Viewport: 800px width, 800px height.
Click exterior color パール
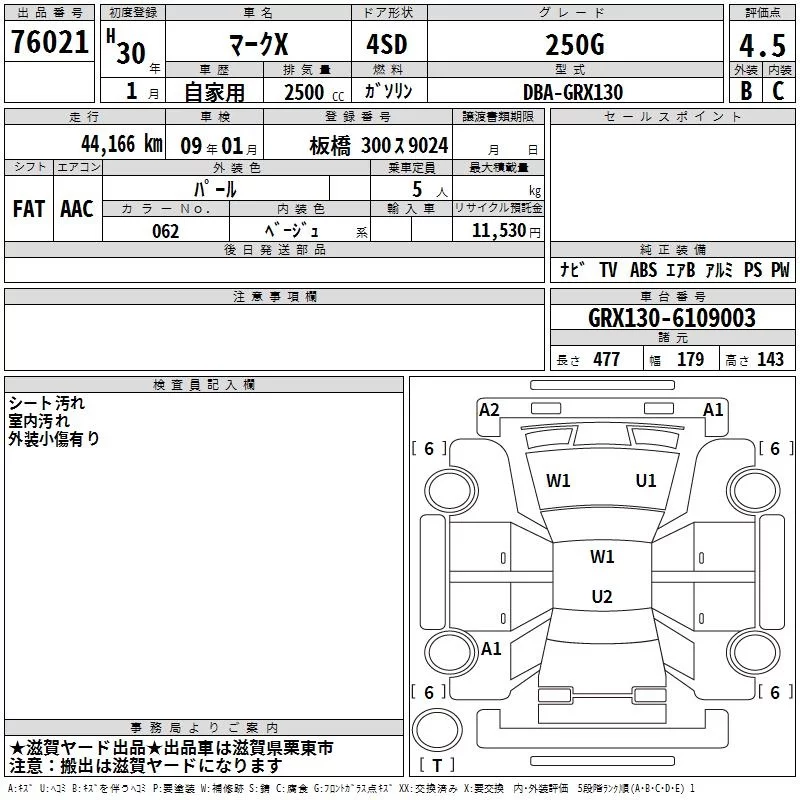pyautogui.click(x=215, y=189)
